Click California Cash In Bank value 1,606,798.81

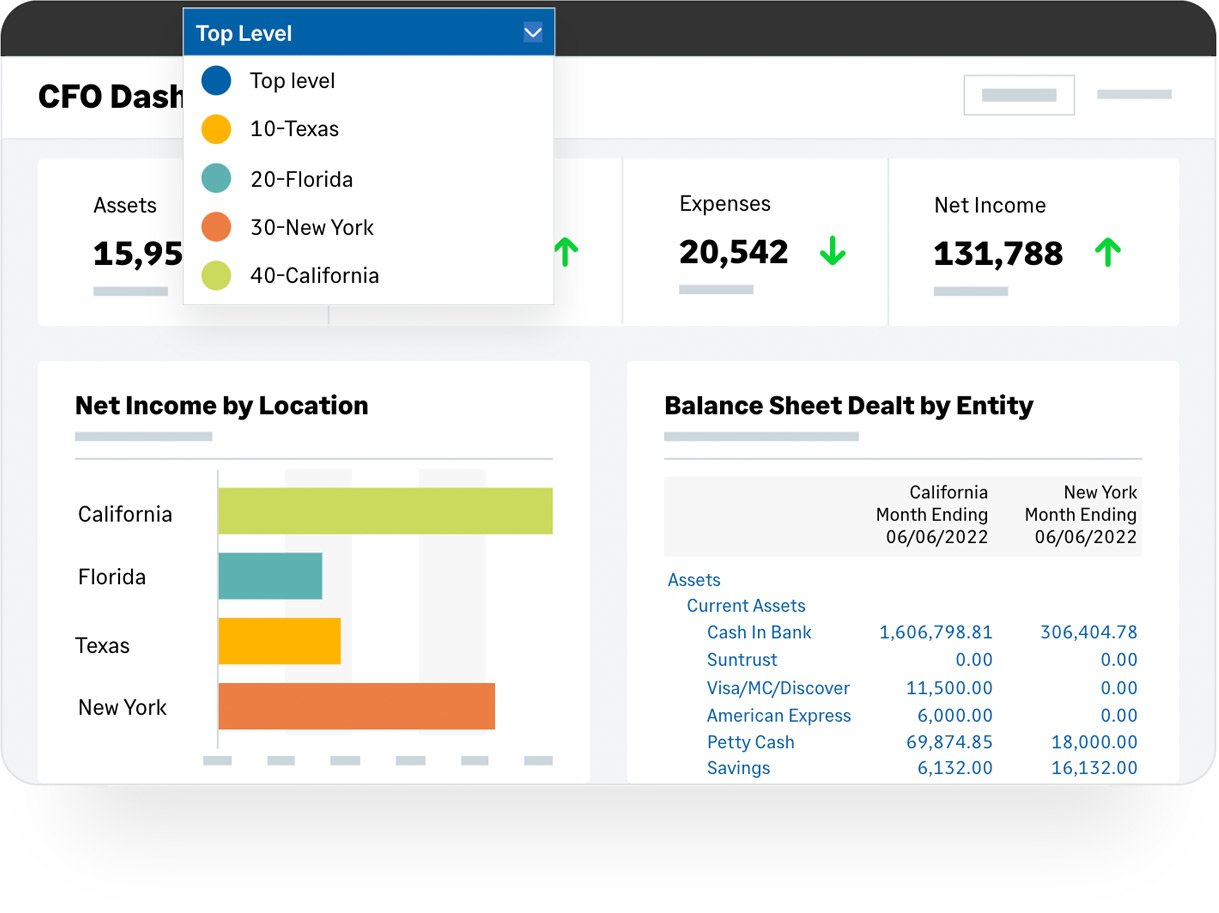[x=935, y=633]
